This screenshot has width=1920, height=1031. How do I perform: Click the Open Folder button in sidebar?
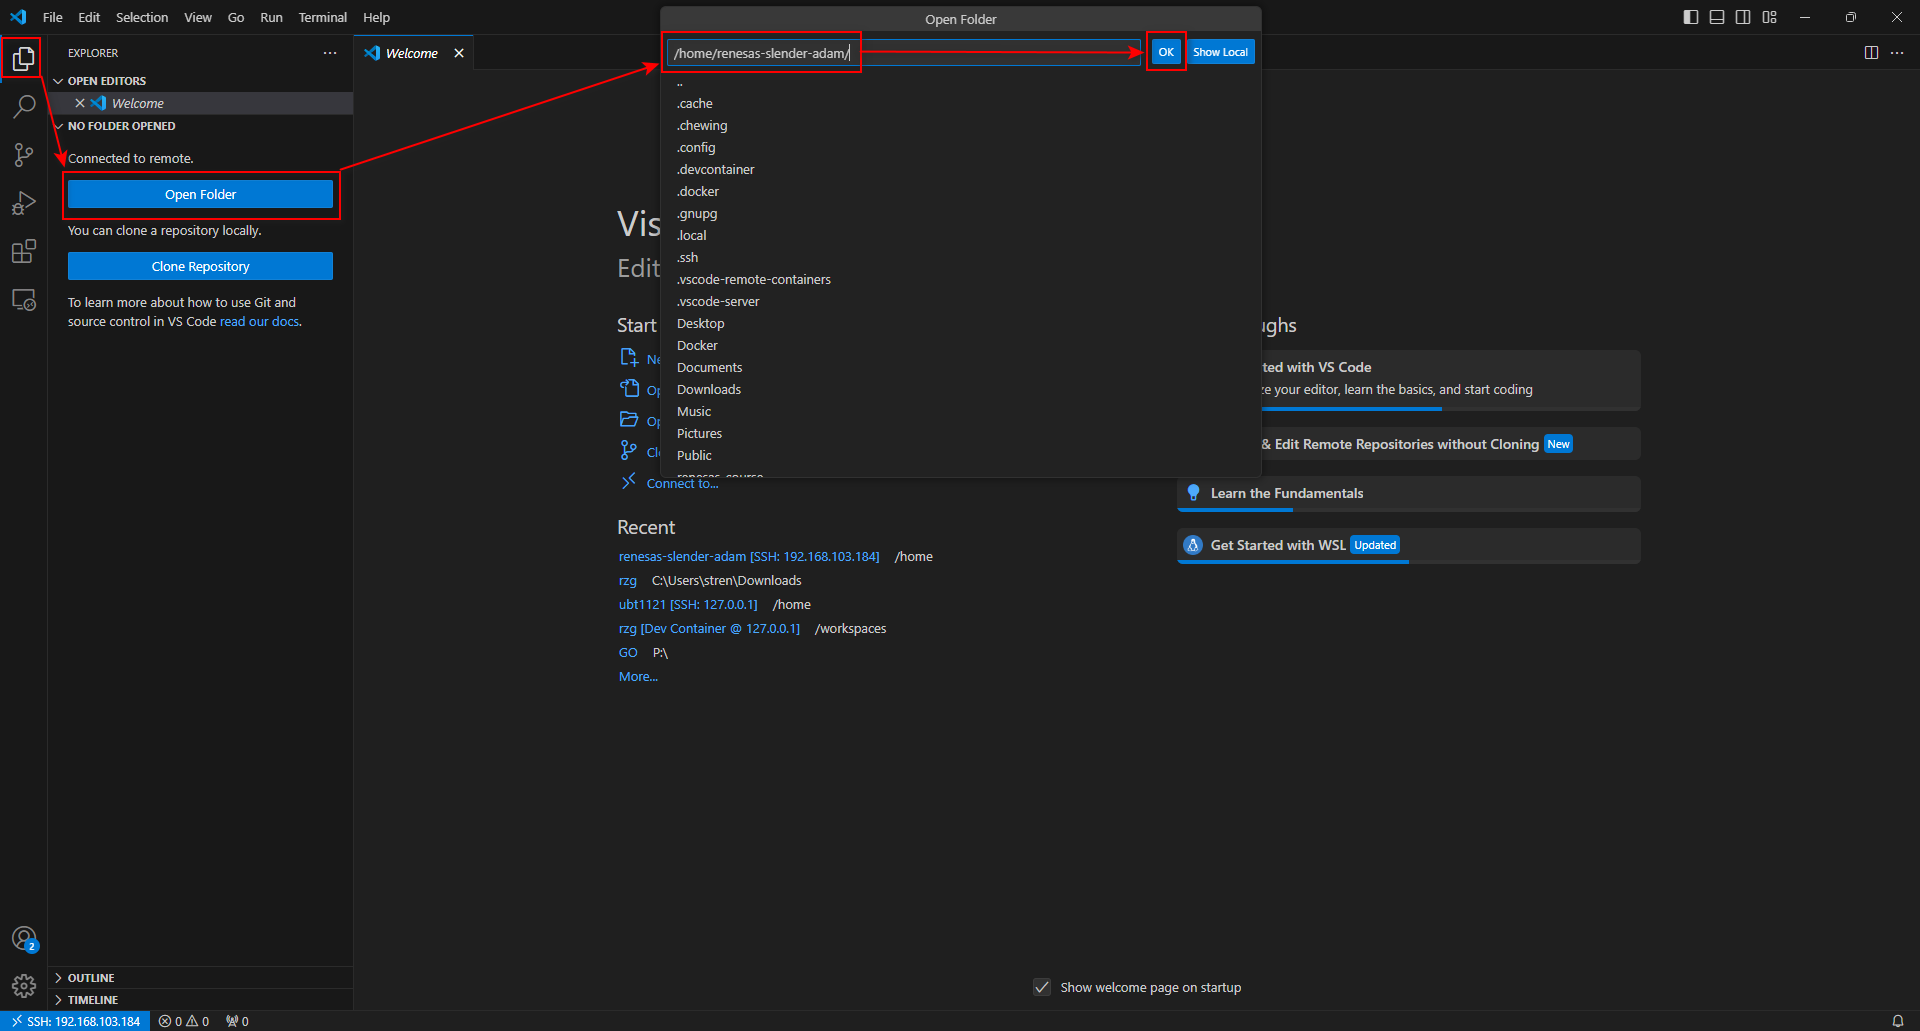[x=200, y=194]
